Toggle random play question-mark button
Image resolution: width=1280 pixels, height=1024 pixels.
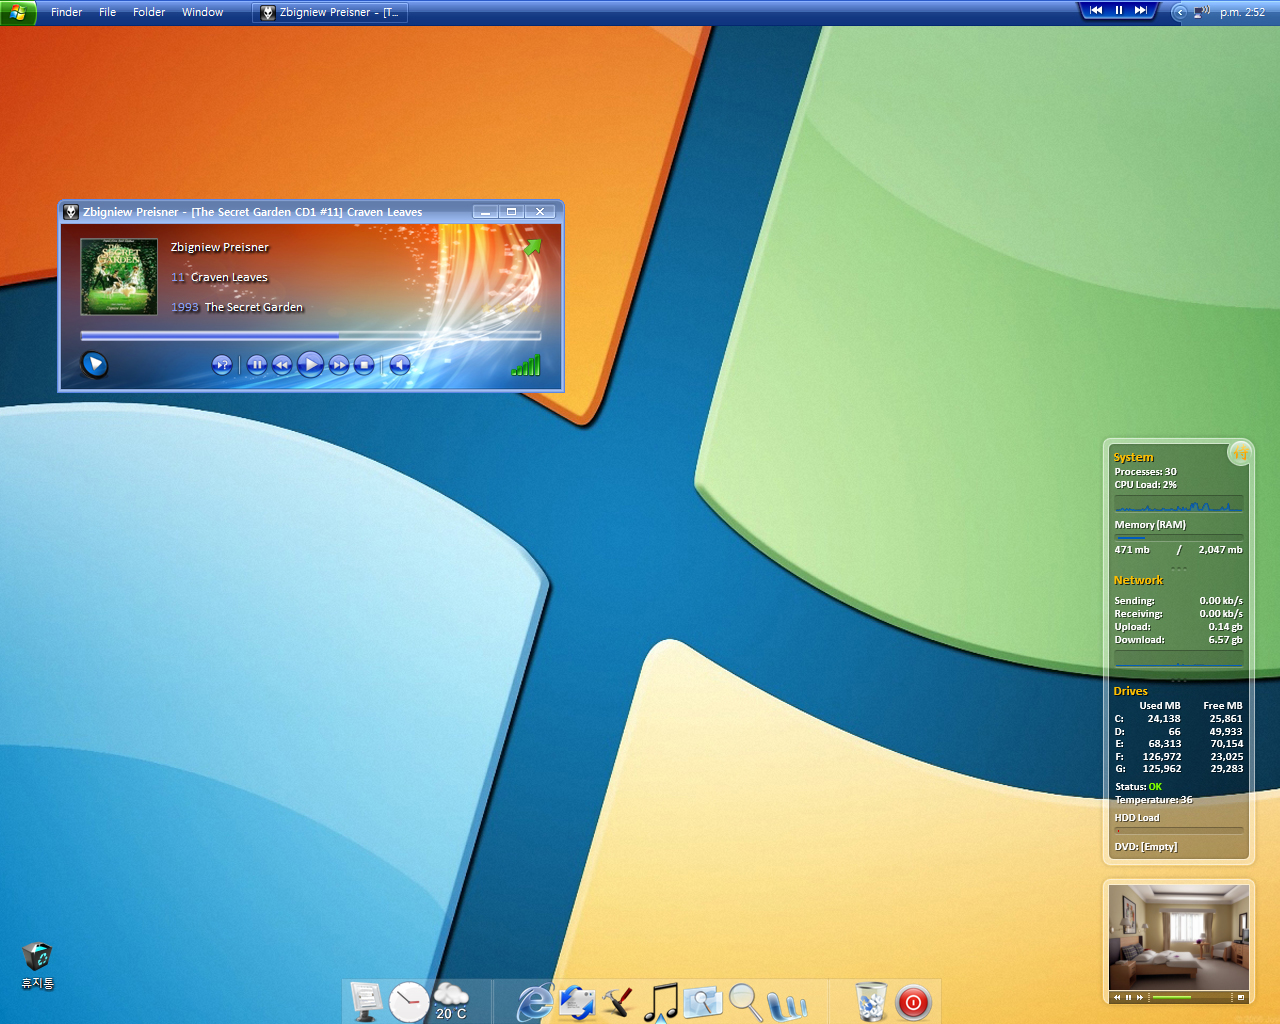point(222,365)
